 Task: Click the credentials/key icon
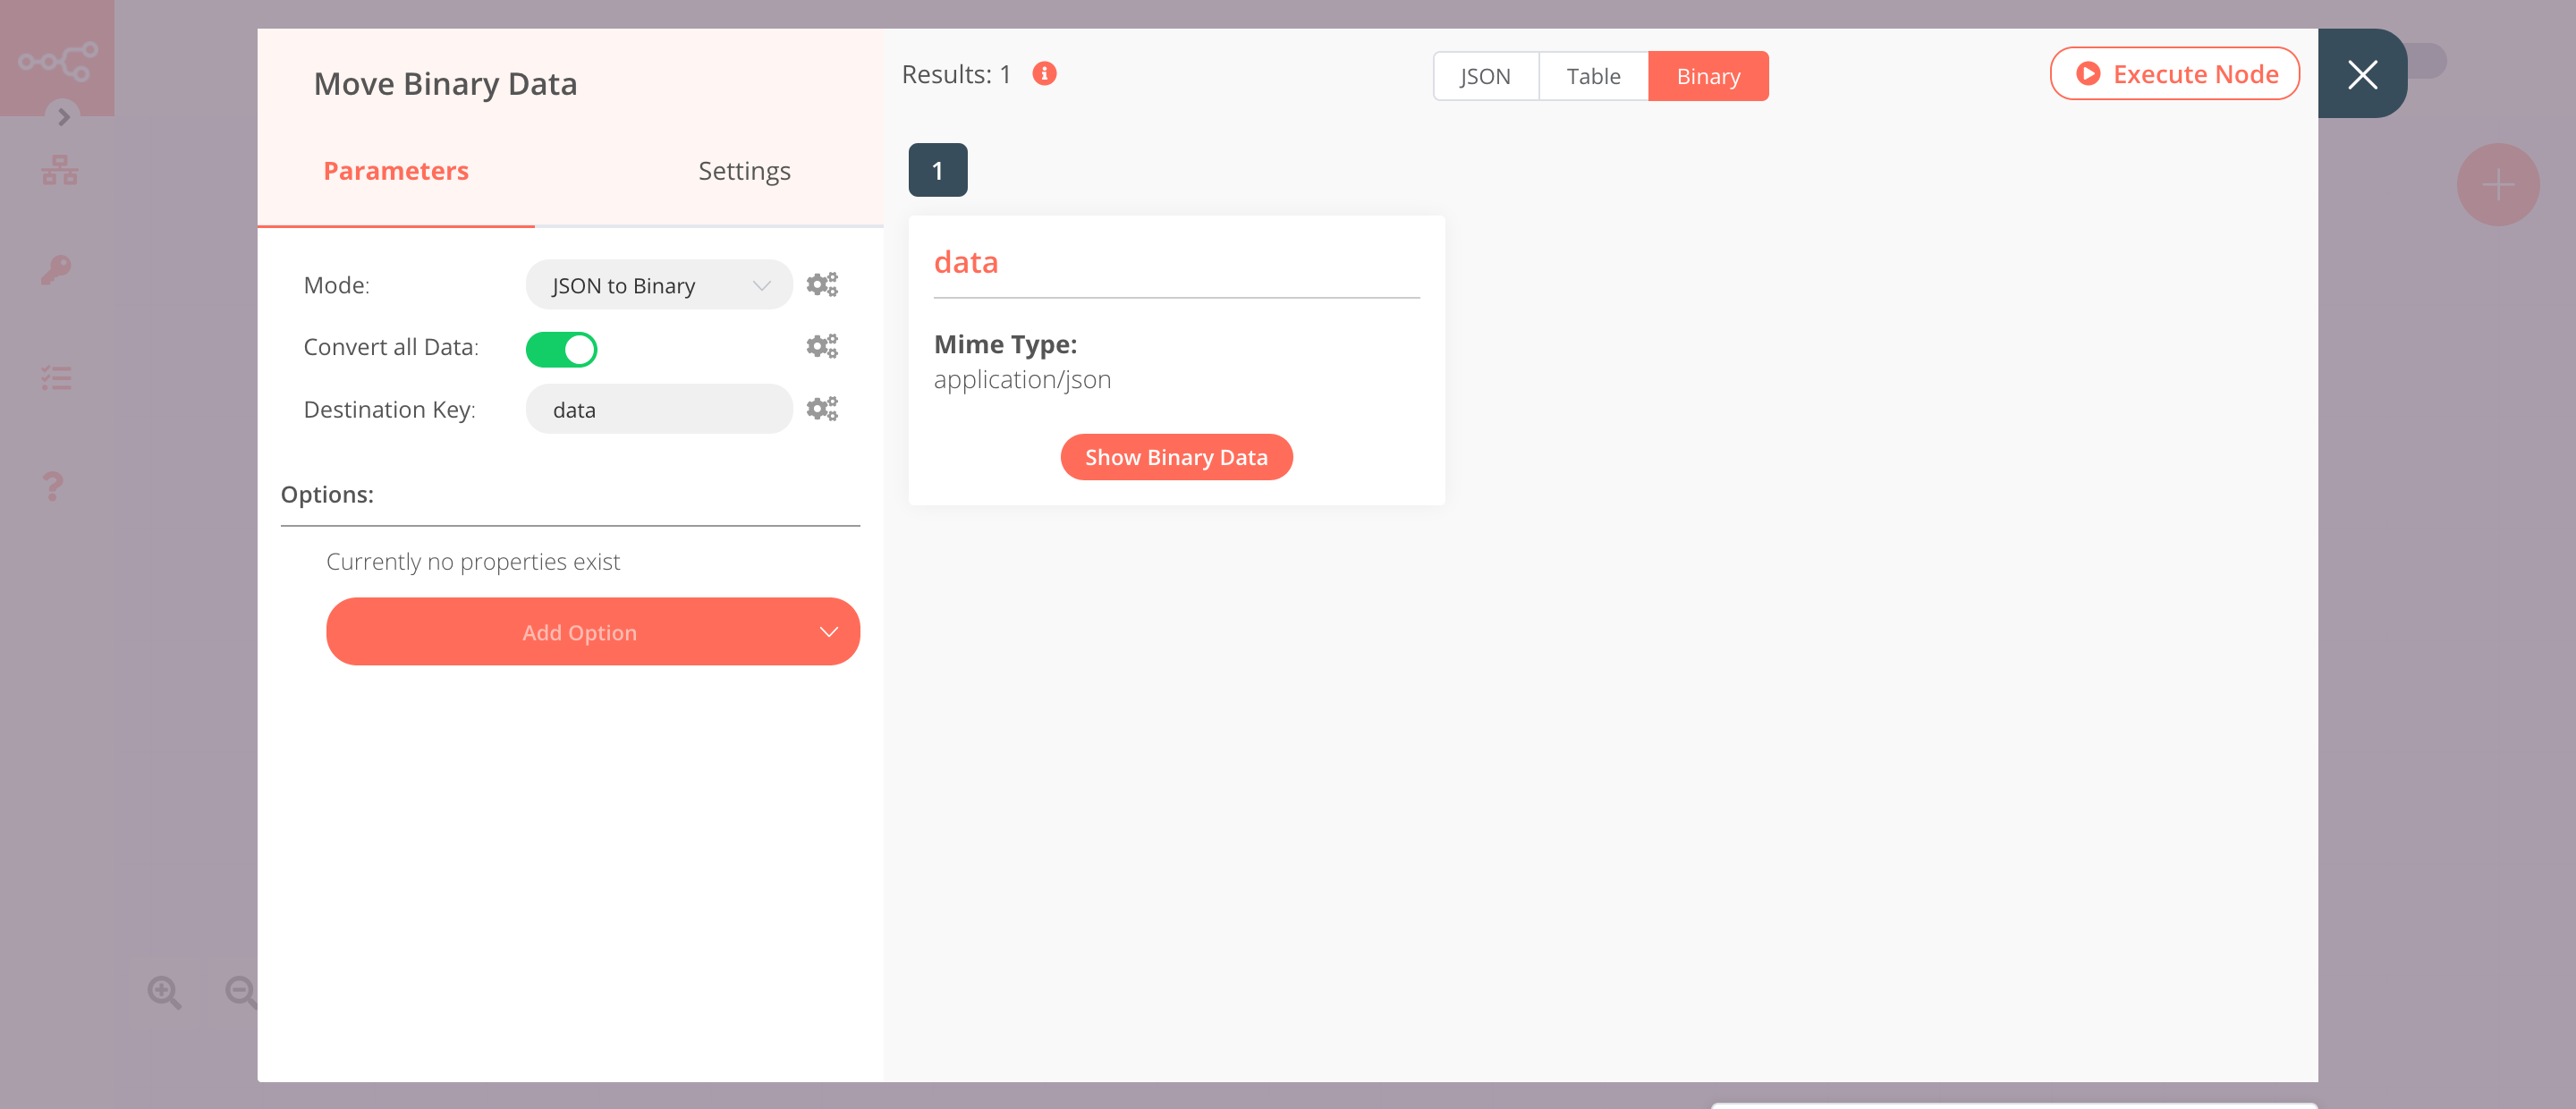tap(57, 269)
